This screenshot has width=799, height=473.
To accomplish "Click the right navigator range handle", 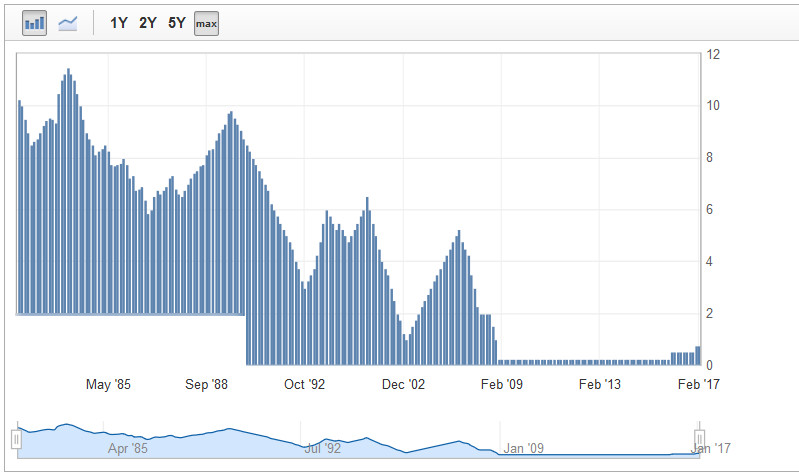I will coord(700,438).
